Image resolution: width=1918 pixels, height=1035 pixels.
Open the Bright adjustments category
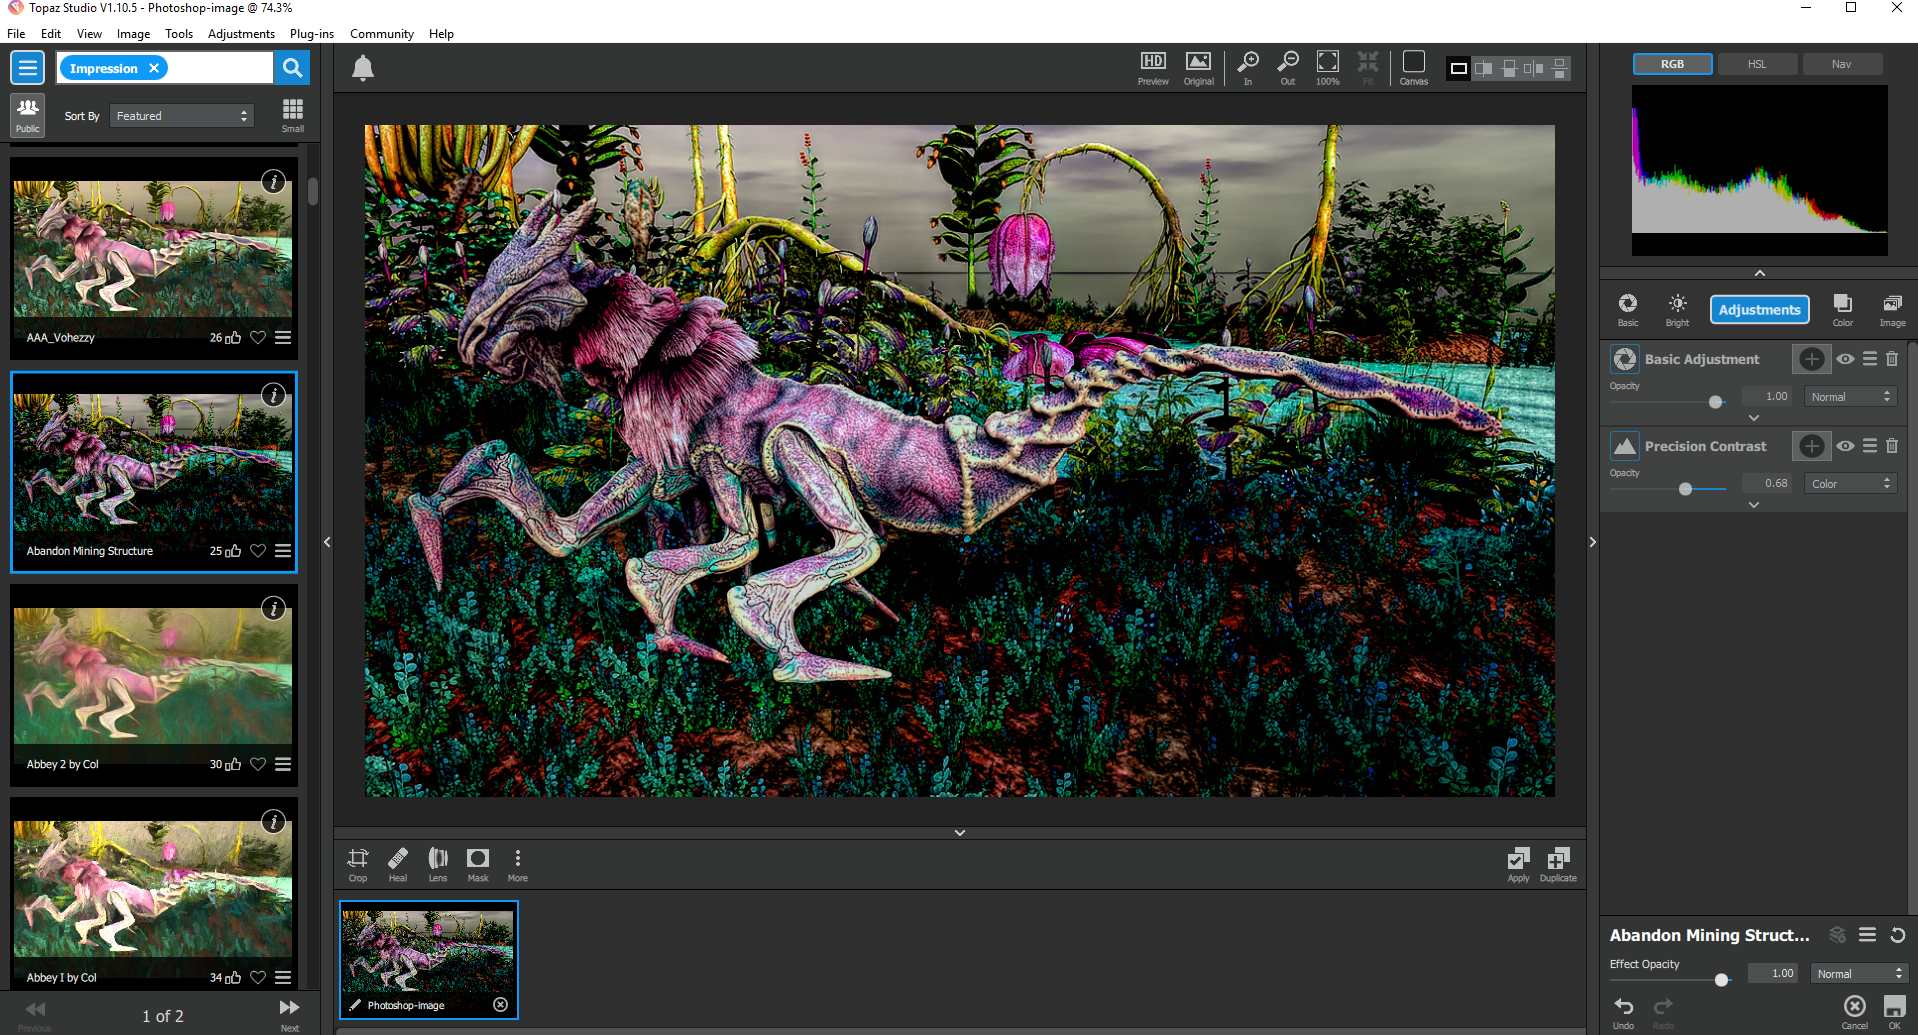[1677, 309]
